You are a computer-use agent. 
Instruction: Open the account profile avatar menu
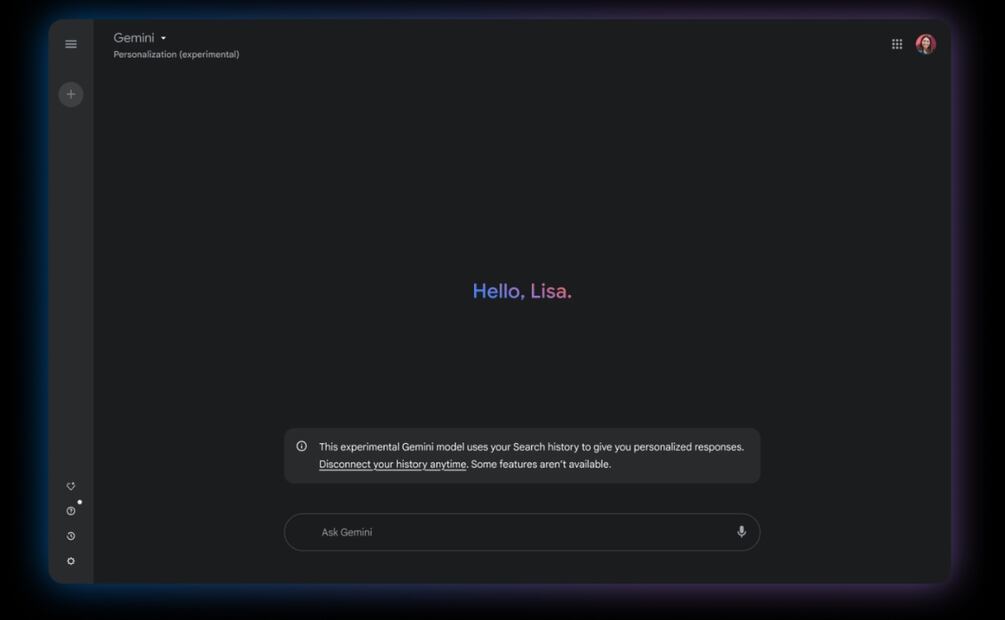(926, 44)
